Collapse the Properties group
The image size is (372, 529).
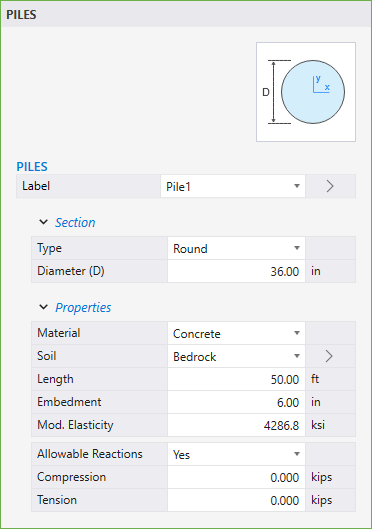point(44,307)
